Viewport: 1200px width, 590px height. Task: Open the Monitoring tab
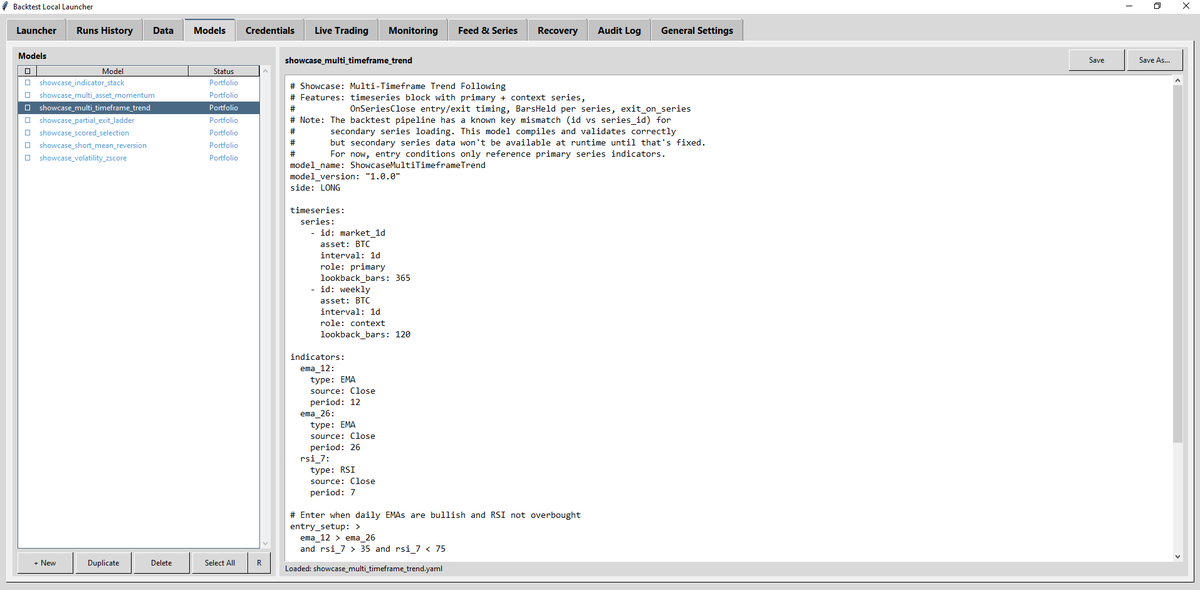tap(413, 30)
